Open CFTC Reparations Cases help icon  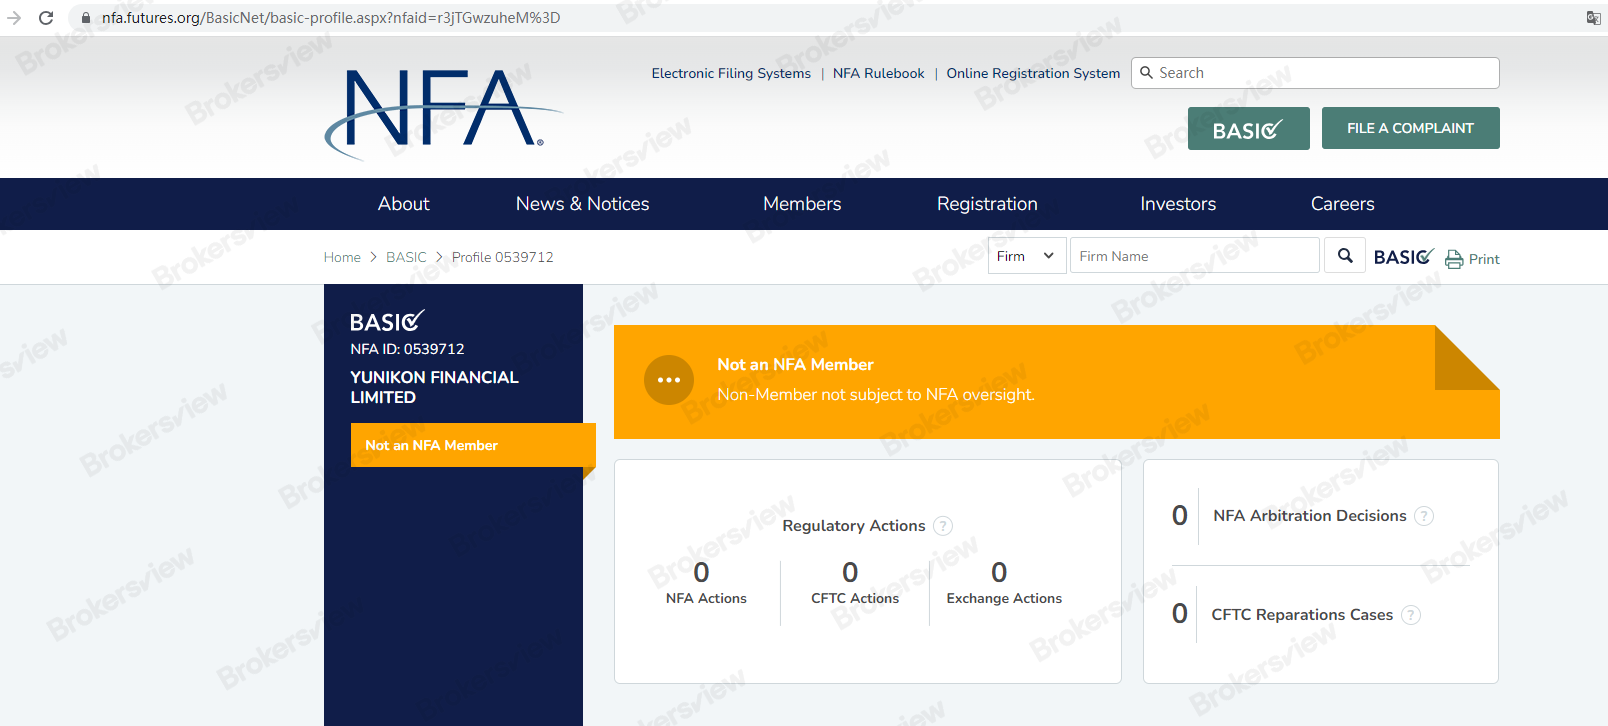click(x=1410, y=615)
